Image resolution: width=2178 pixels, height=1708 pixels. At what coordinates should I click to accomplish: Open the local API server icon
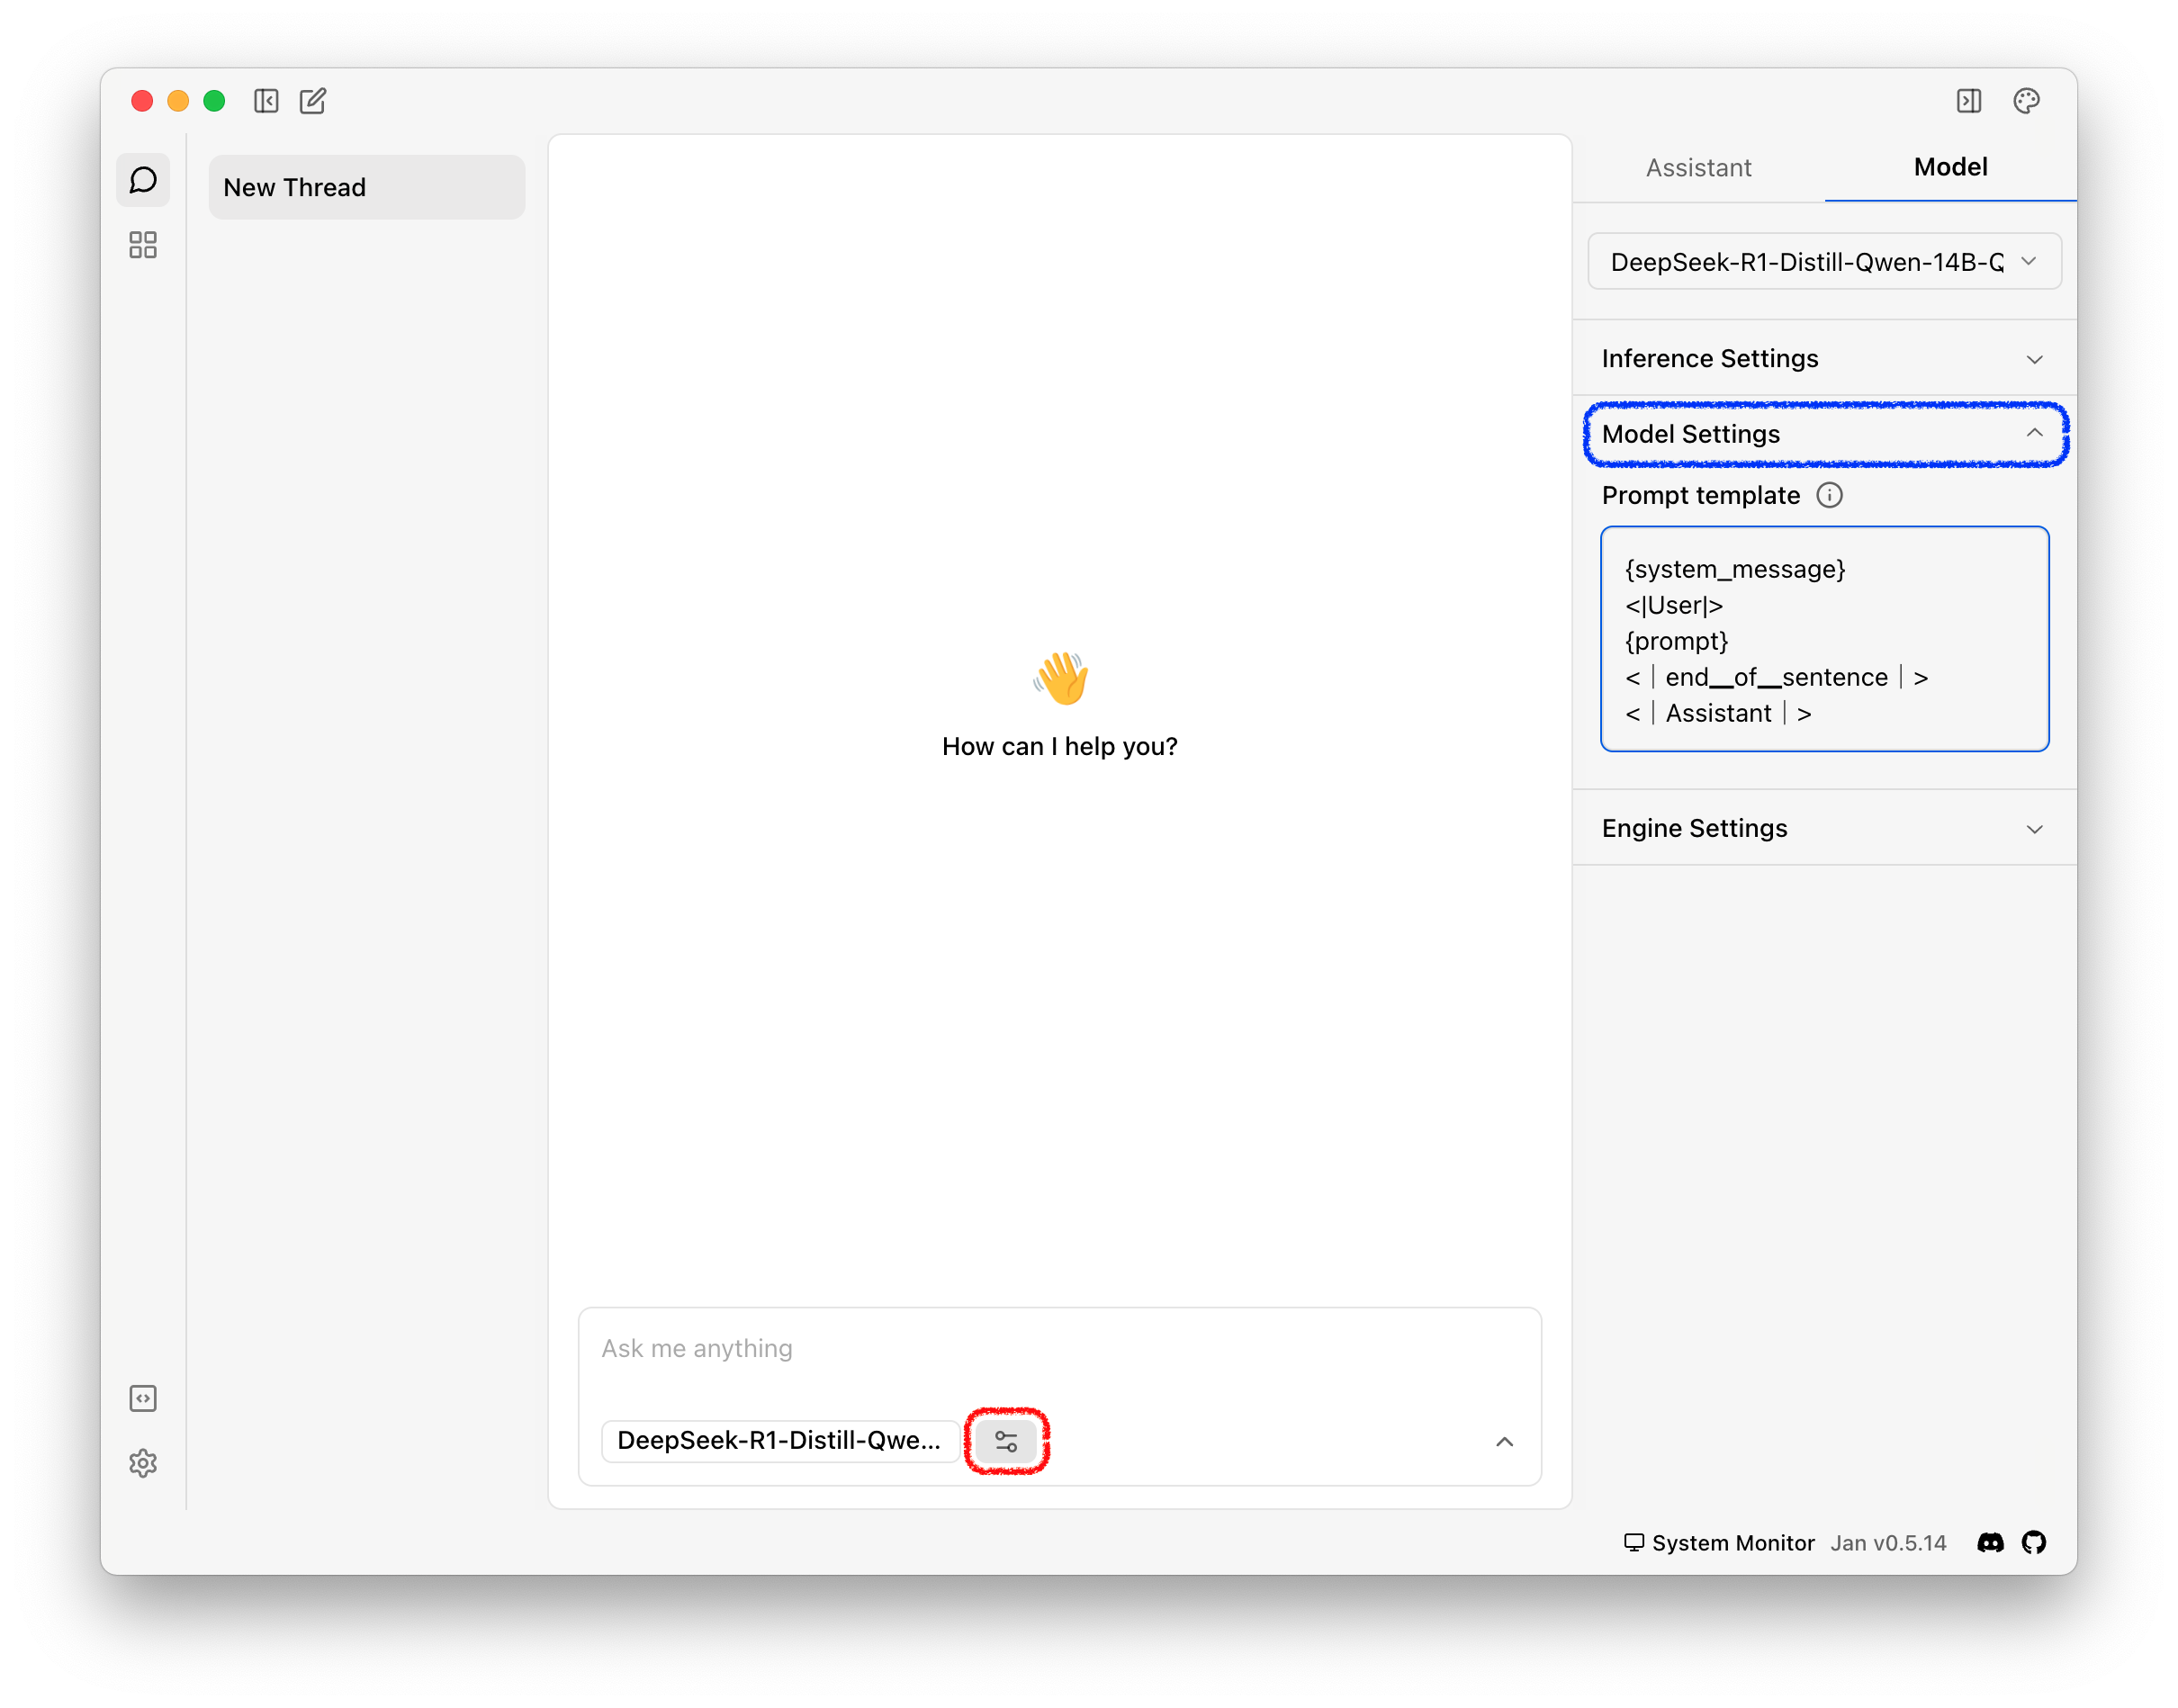(x=143, y=1398)
